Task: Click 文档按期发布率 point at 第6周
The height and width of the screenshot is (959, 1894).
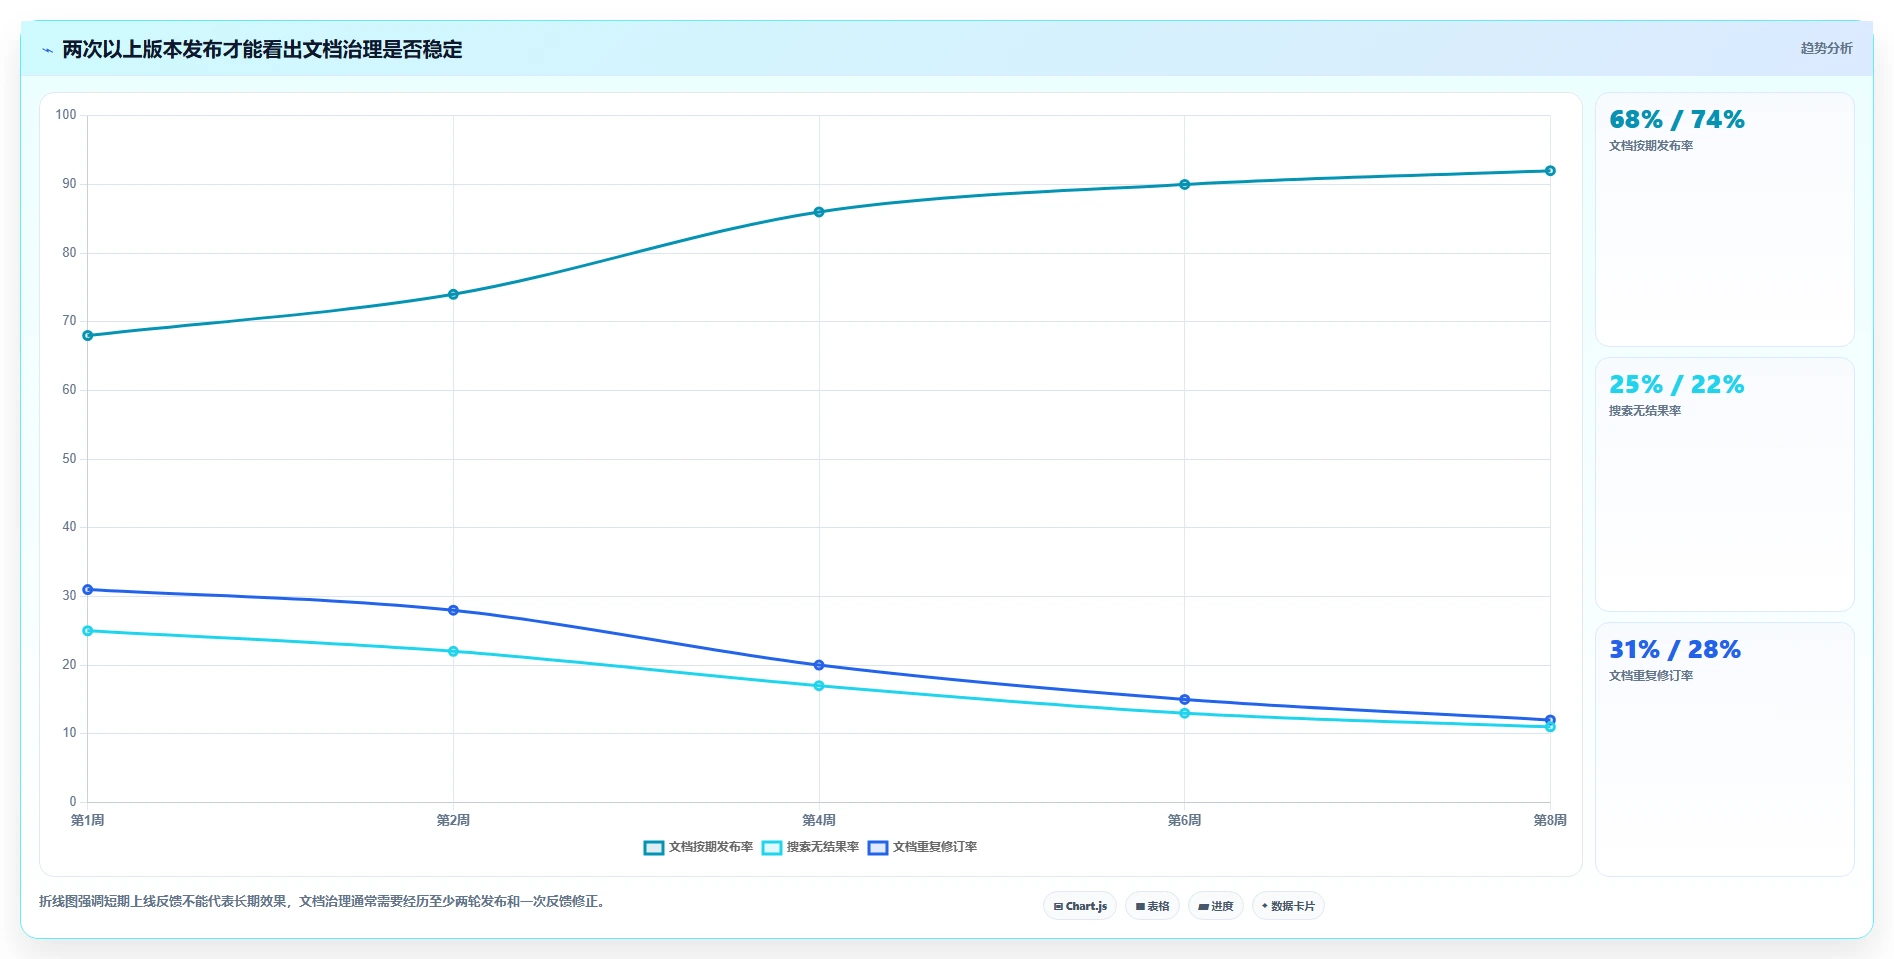Action: tap(1184, 185)
